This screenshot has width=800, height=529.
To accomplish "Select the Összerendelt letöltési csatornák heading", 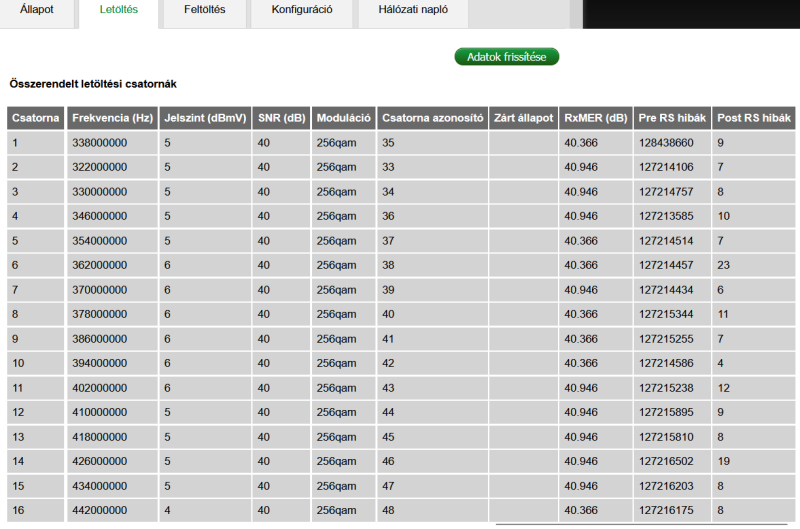I will [x=93, y=84].
